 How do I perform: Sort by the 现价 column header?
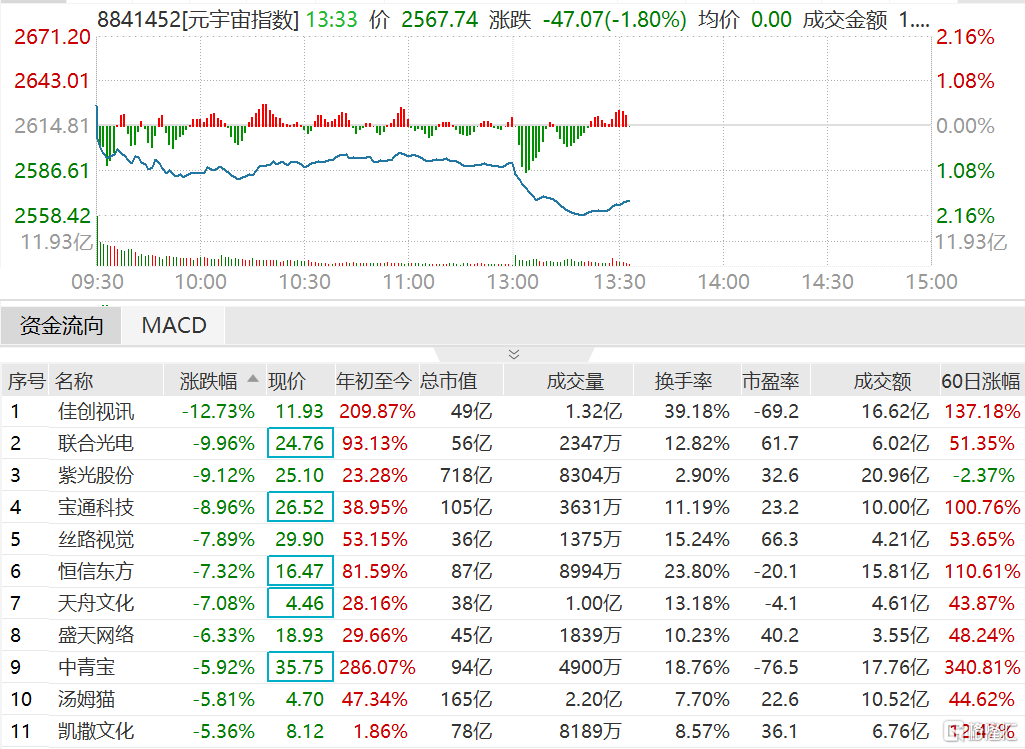coord(287,381)
